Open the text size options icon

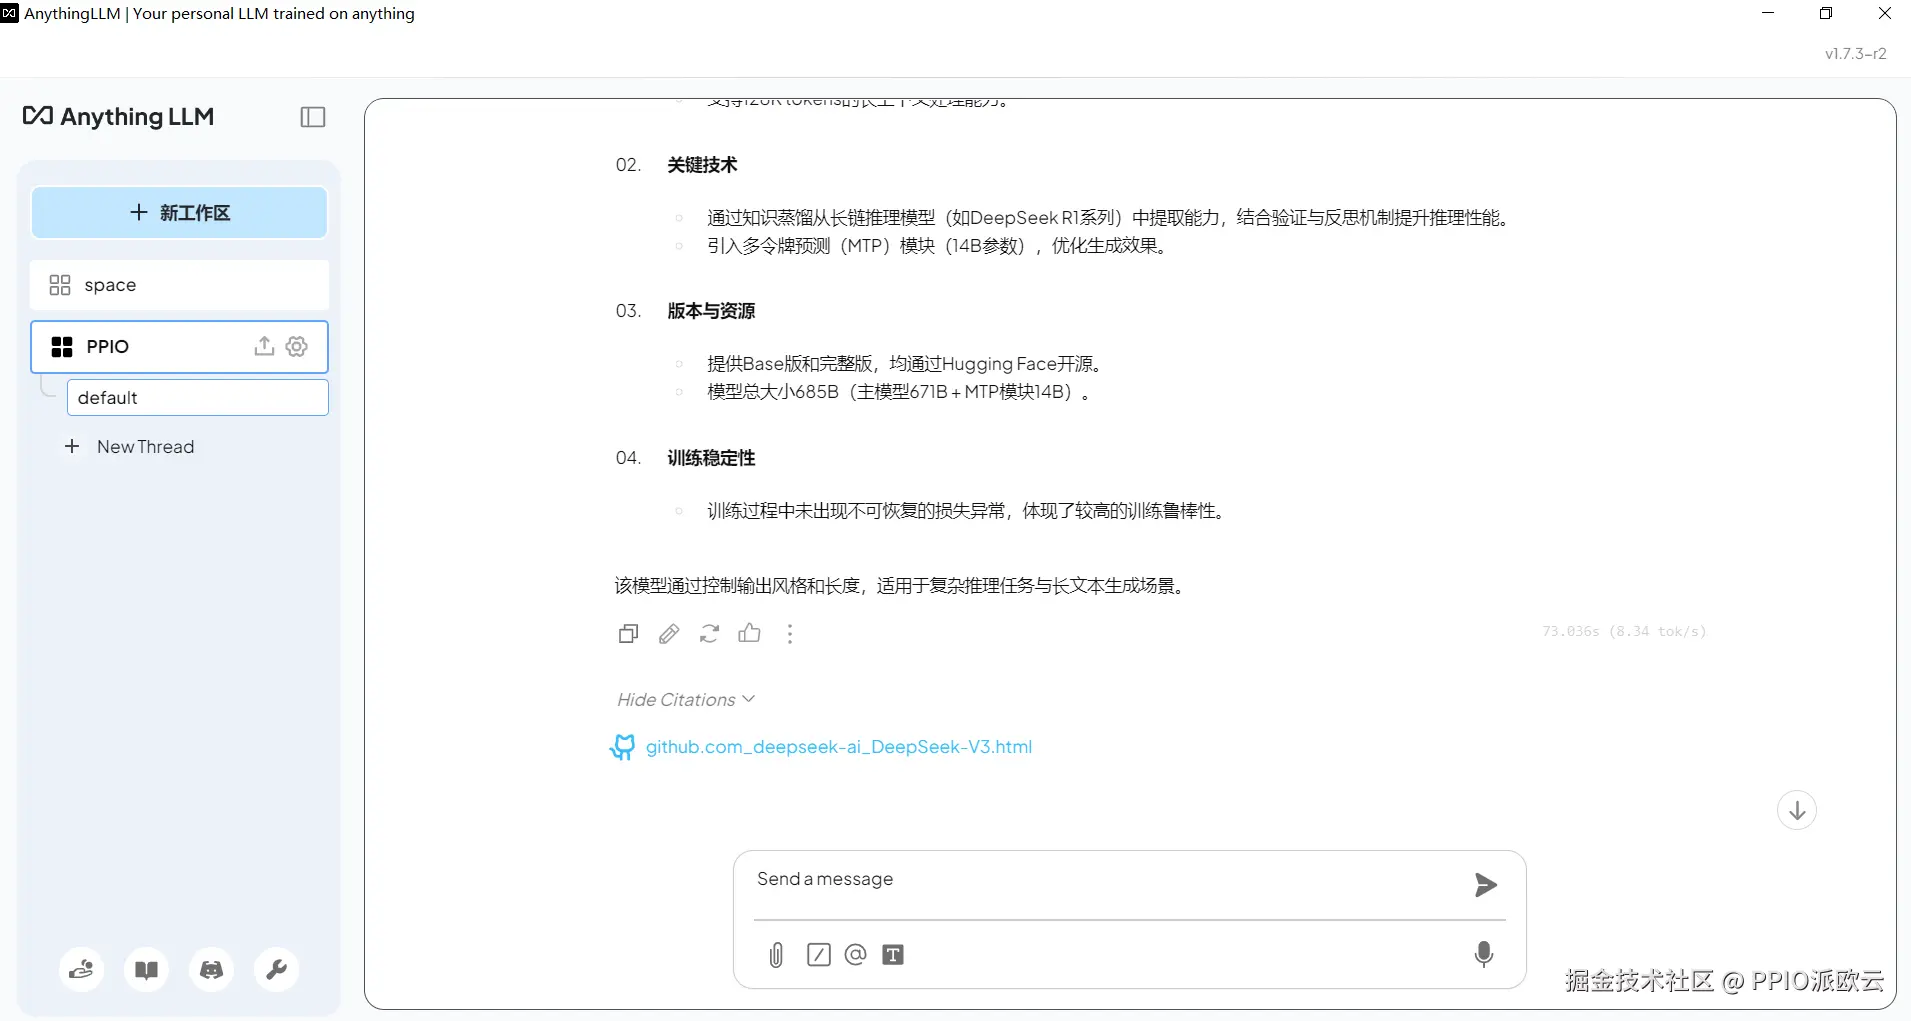coord(893,955)
